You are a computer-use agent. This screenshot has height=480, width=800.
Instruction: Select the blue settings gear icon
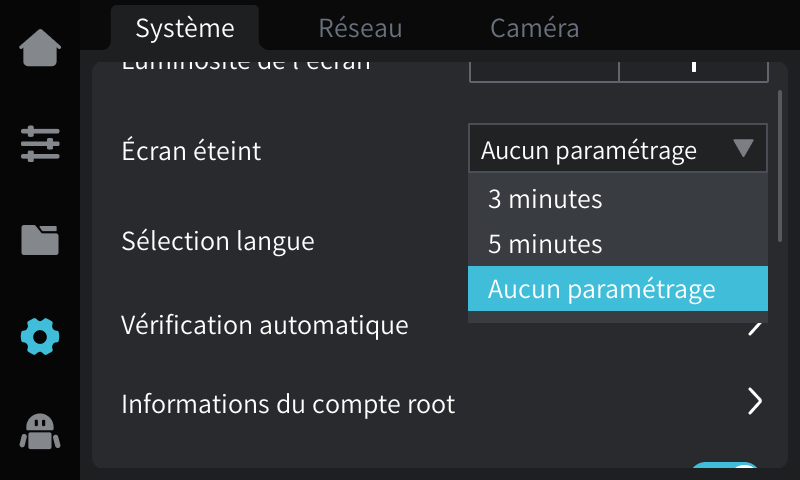(x=40, y=336)
